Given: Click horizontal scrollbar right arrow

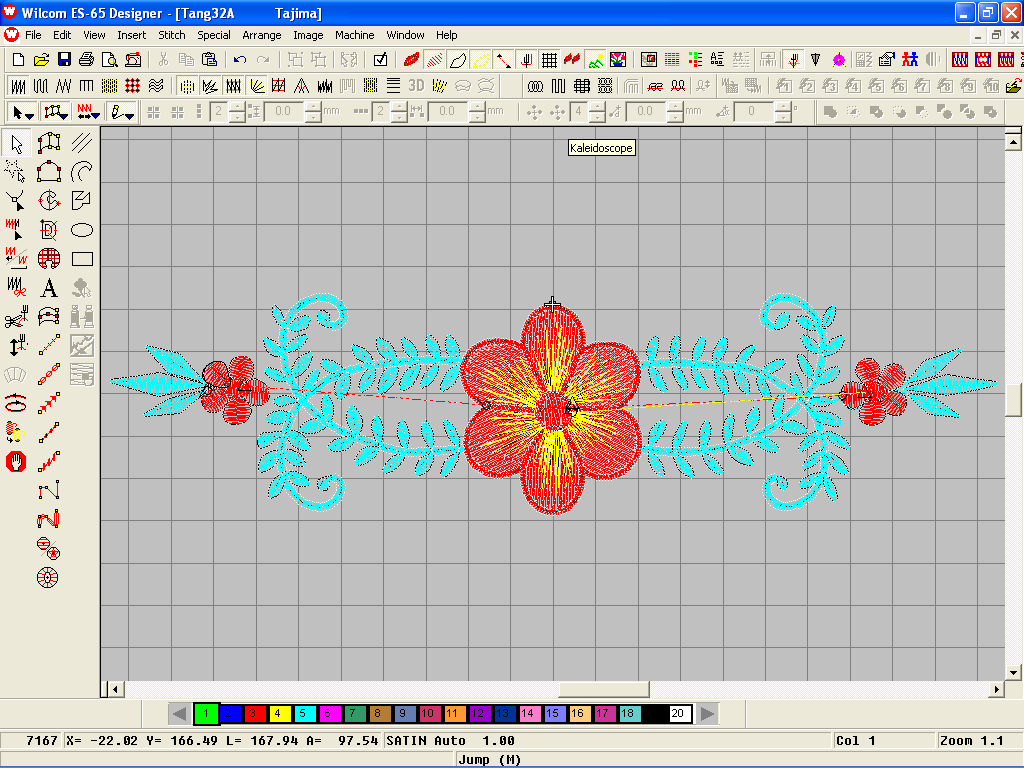Looking at the screenshot, I should (997, 689).
